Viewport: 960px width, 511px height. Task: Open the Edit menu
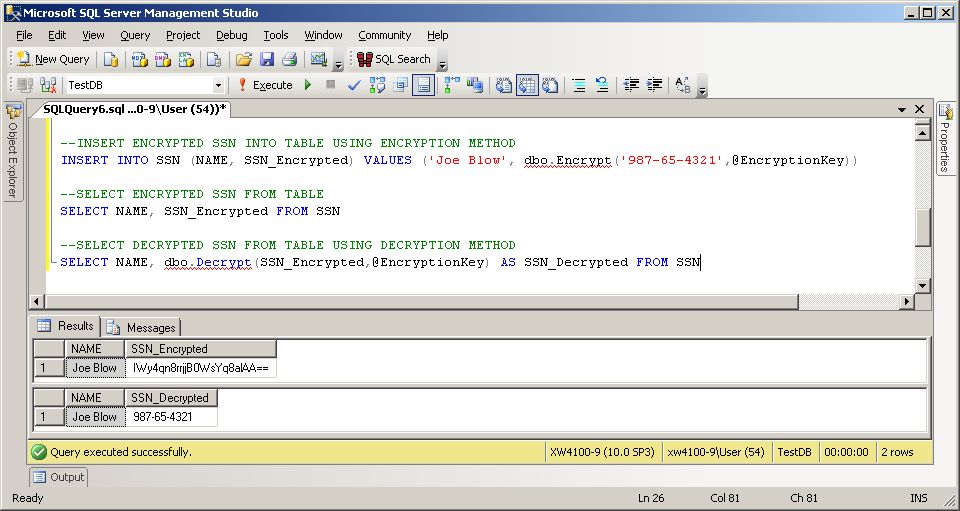click(57, 35)
